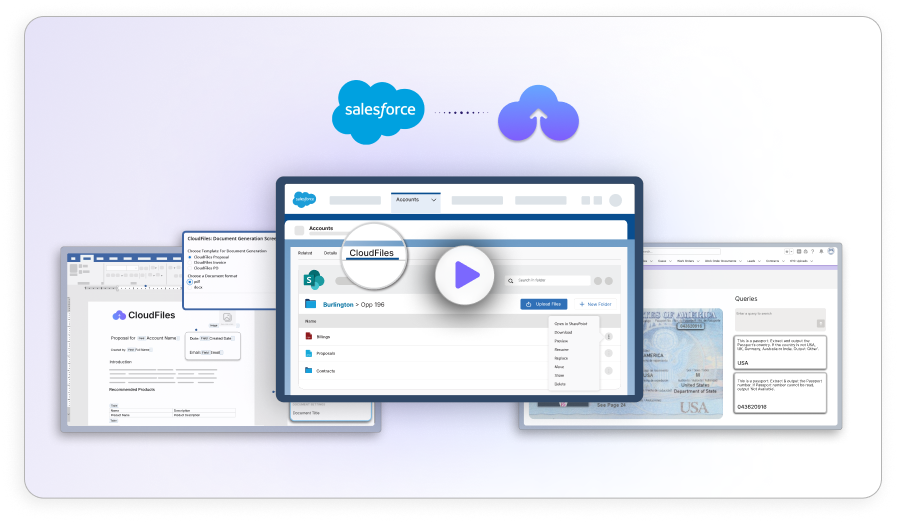Screen dimensions: 898x523
Task: Click the help question mark icon in right window
Action: point(813,251)
